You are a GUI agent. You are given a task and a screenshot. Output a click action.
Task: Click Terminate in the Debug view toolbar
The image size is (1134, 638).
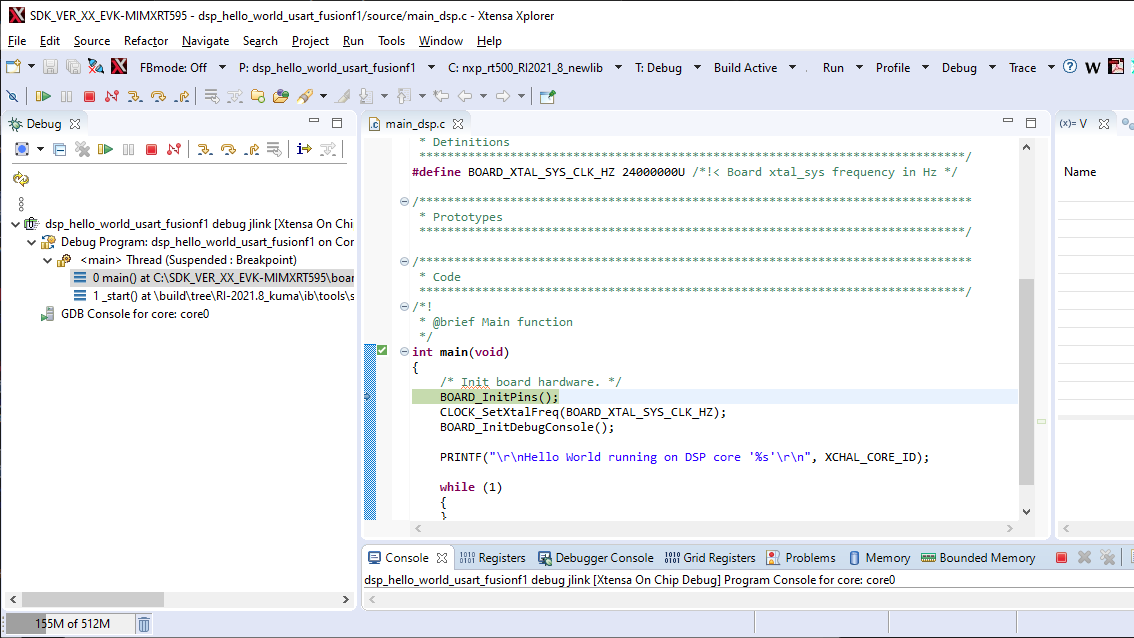[151, 149]
